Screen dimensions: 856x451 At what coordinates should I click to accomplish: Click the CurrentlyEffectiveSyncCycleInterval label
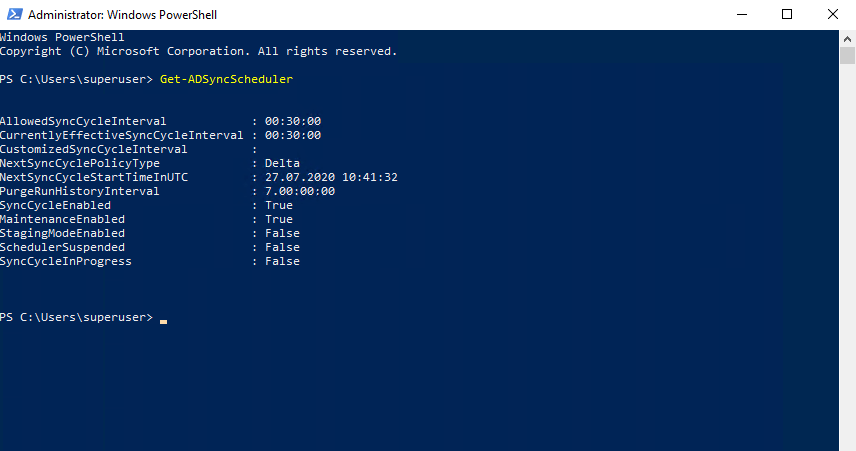pos(121,135)
